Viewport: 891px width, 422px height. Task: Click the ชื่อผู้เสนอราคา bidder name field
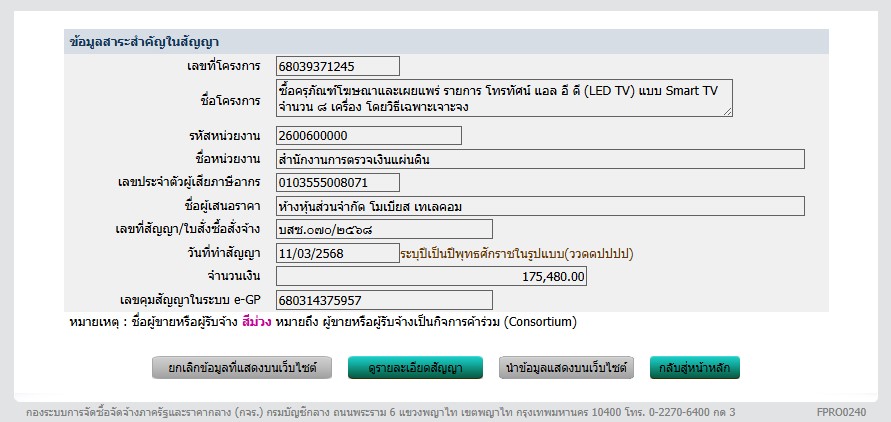point(539,206)
